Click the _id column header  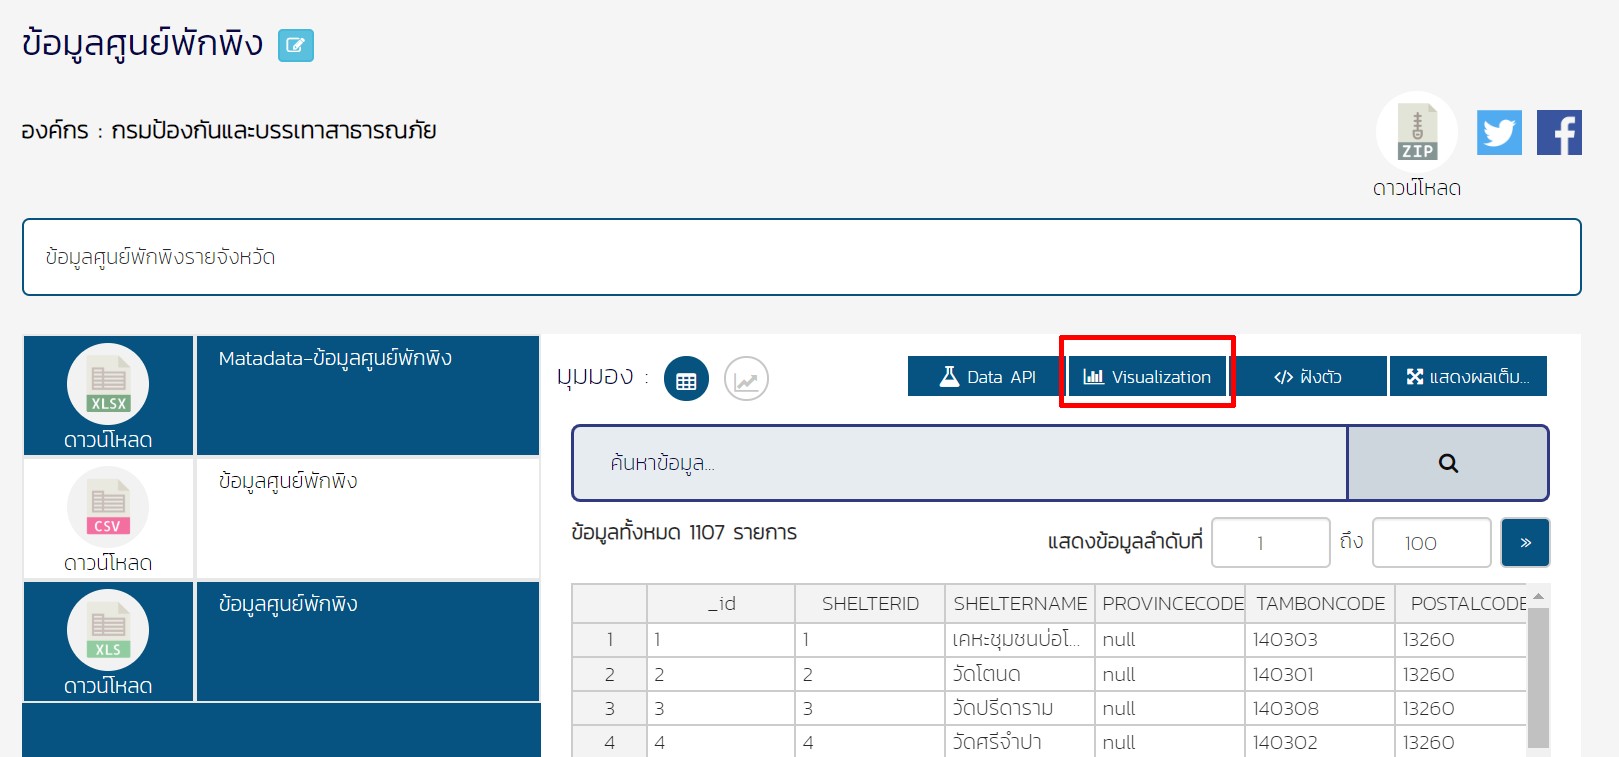coord(721,604)
